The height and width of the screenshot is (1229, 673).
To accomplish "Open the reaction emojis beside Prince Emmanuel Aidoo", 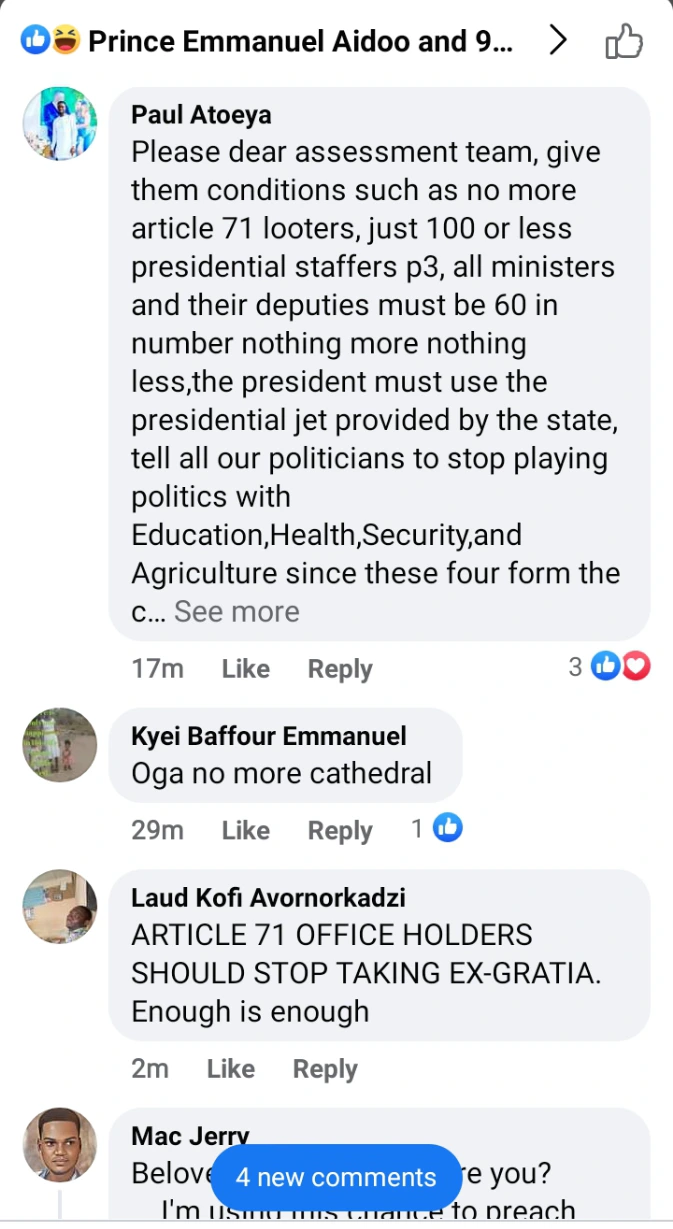I will [x=50, y=41].
